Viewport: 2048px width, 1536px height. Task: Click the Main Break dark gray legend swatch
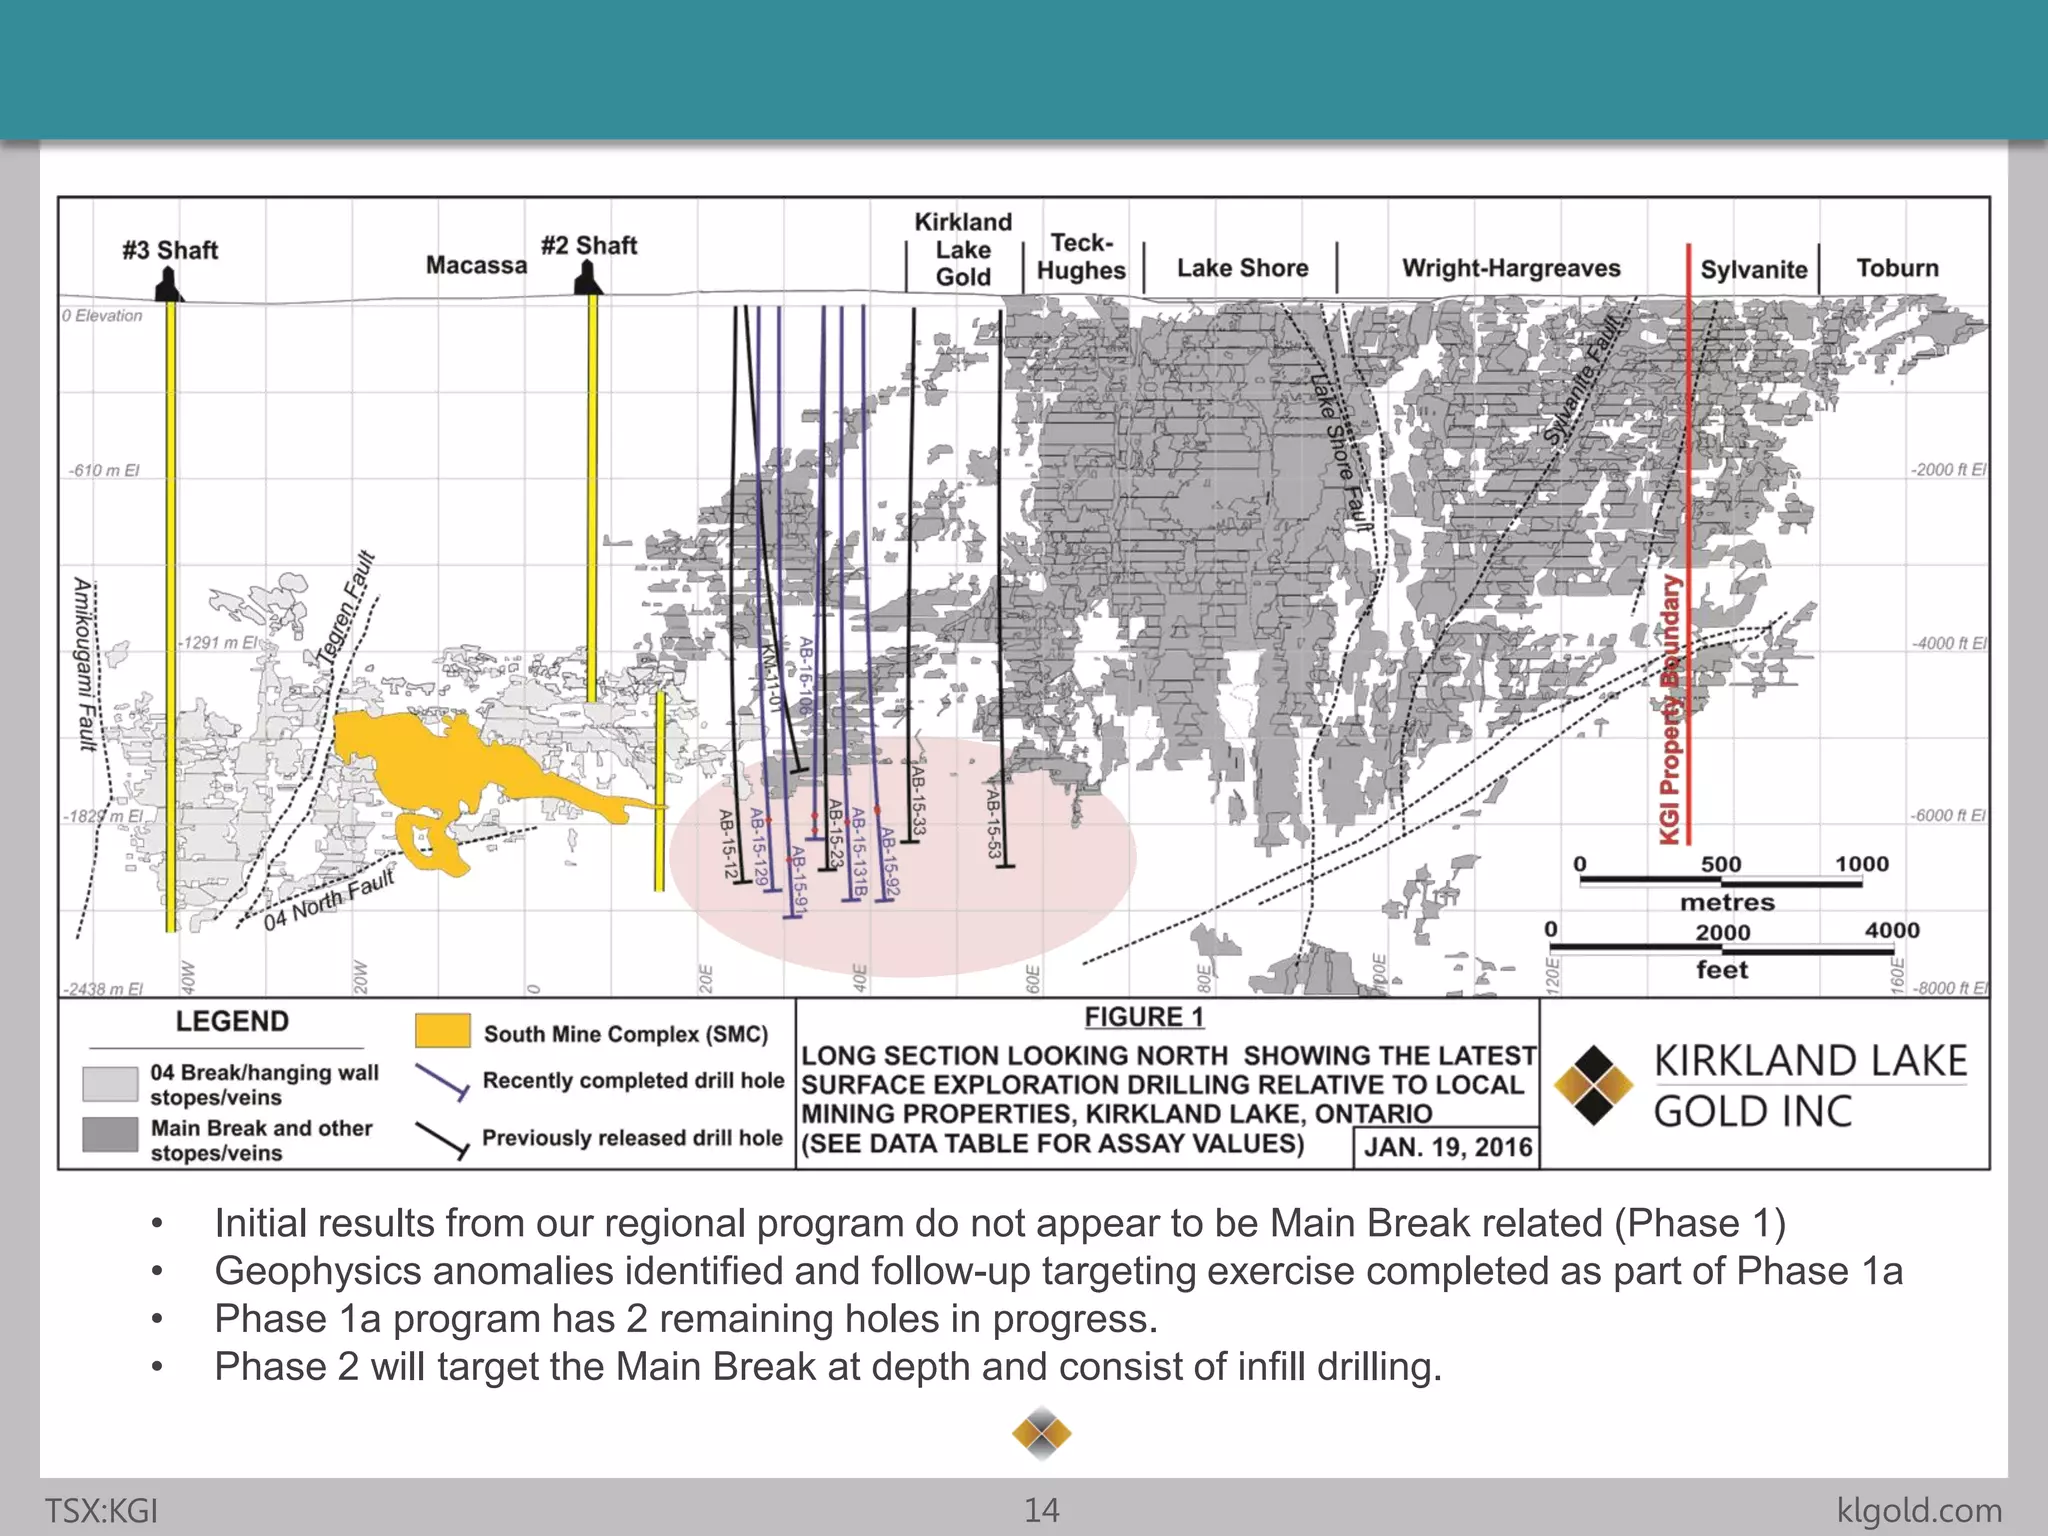tap(110, 1135)
